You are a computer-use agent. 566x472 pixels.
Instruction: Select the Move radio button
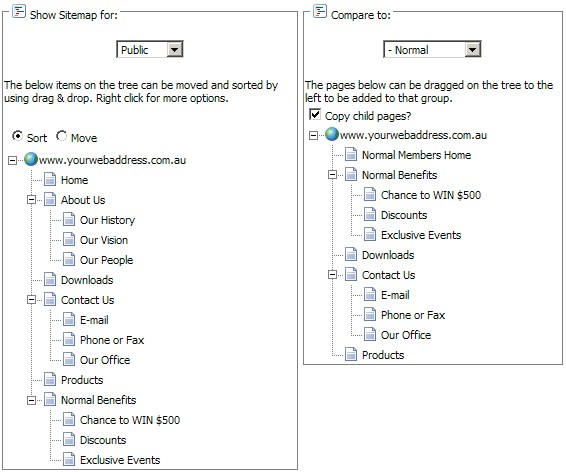tap(61, 136)
